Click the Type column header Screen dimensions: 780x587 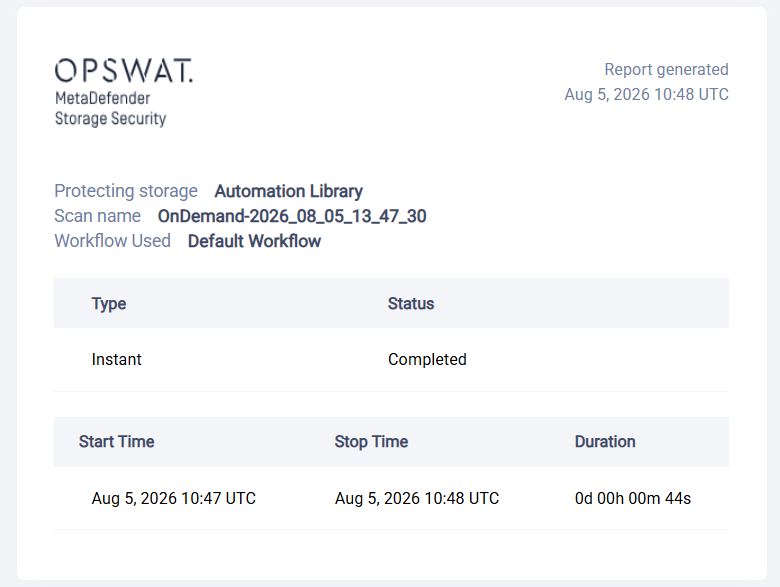coord(108,303)
